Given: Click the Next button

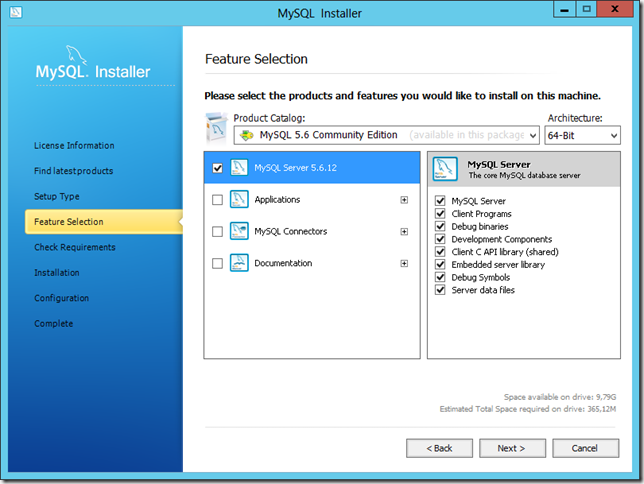Looking at the screenshot, I should pos(513,448).
